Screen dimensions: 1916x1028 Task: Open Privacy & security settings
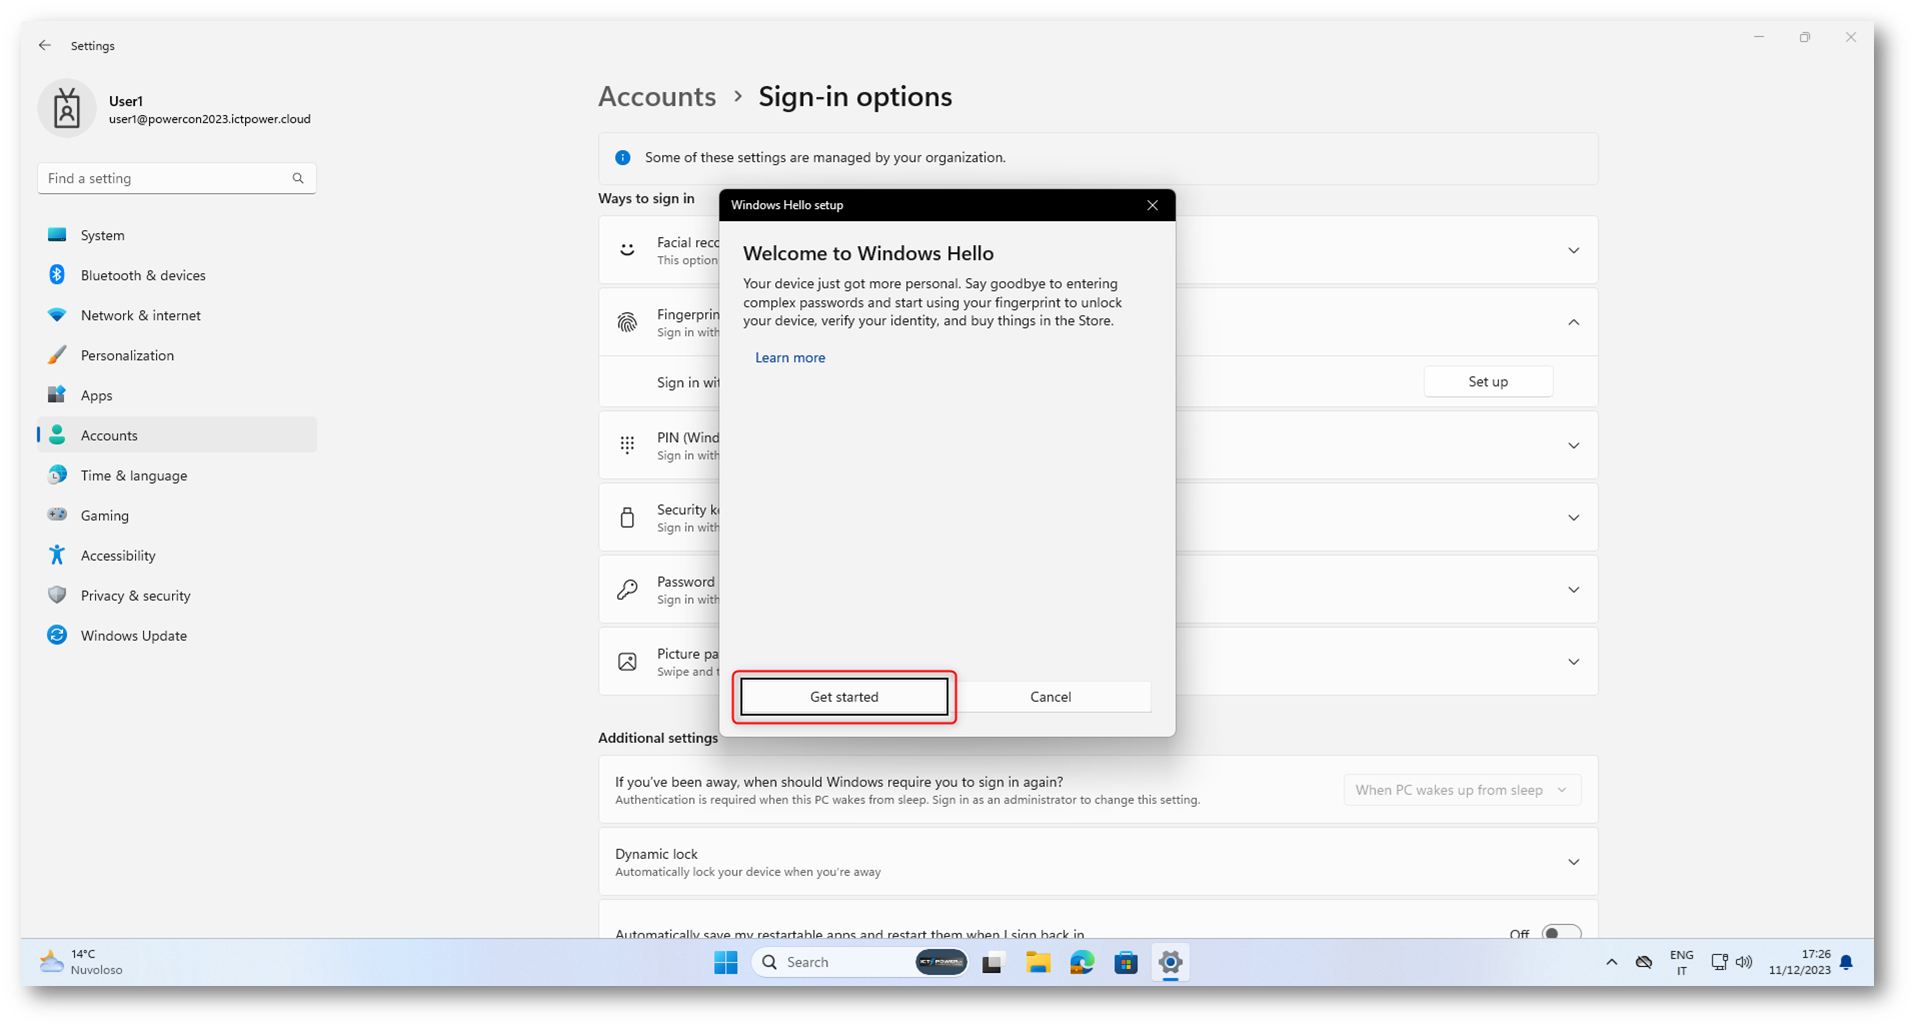click(177, 595)
